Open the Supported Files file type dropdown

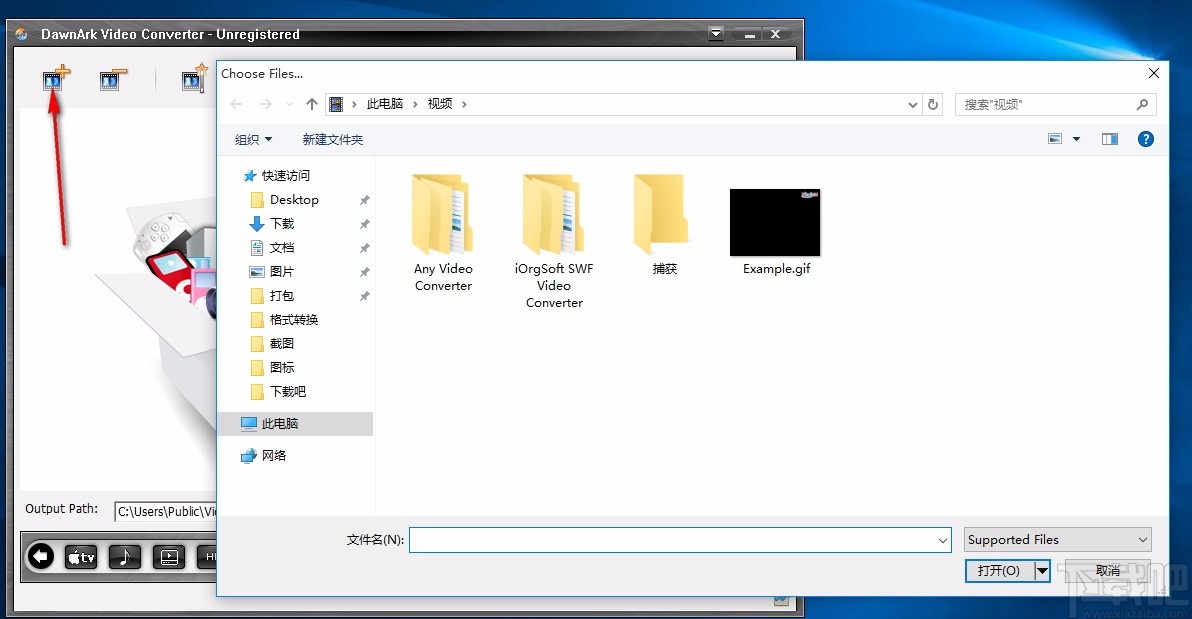pos(1056,539)
